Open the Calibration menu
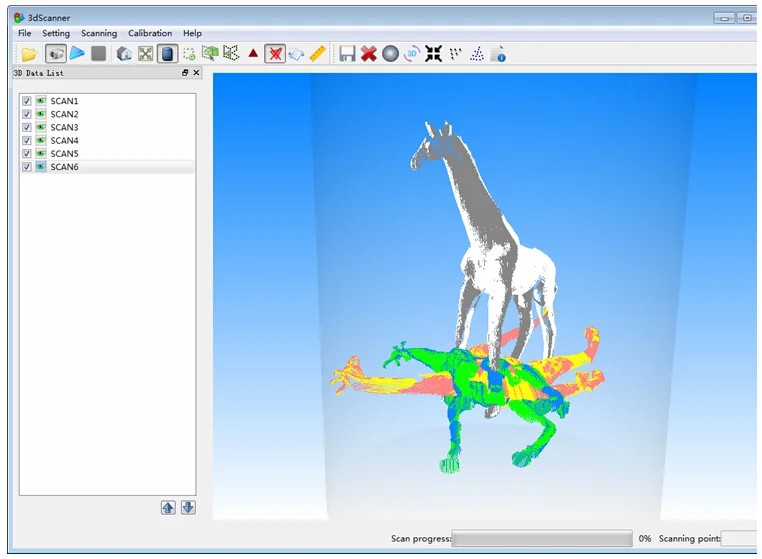This screenshot has width=762, height=559. coord(150,33)
